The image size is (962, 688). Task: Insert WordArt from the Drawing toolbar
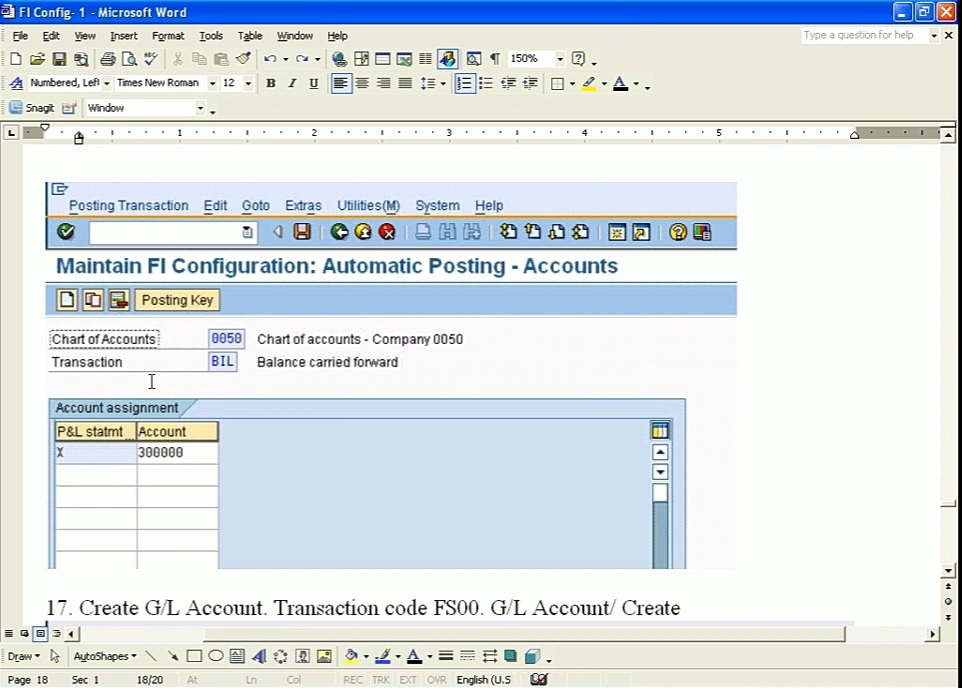tap(259, 656)
